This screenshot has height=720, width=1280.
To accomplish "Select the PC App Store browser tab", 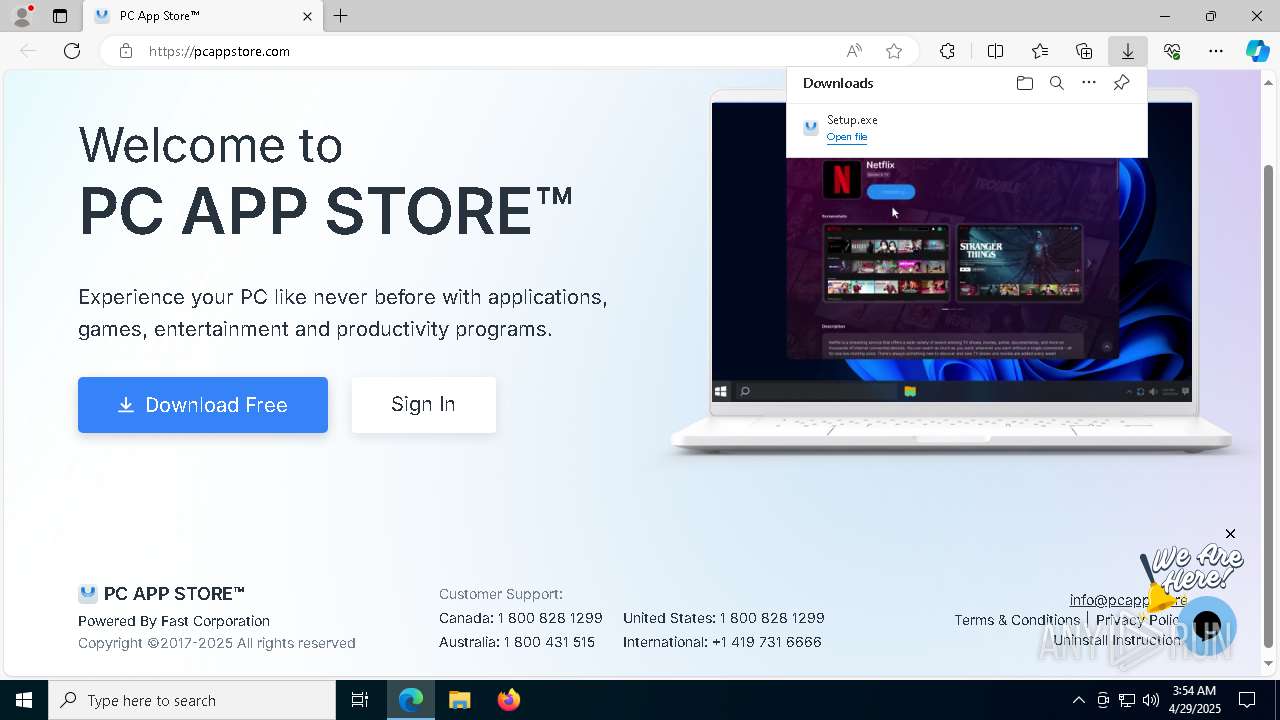I will coord(203,16).
